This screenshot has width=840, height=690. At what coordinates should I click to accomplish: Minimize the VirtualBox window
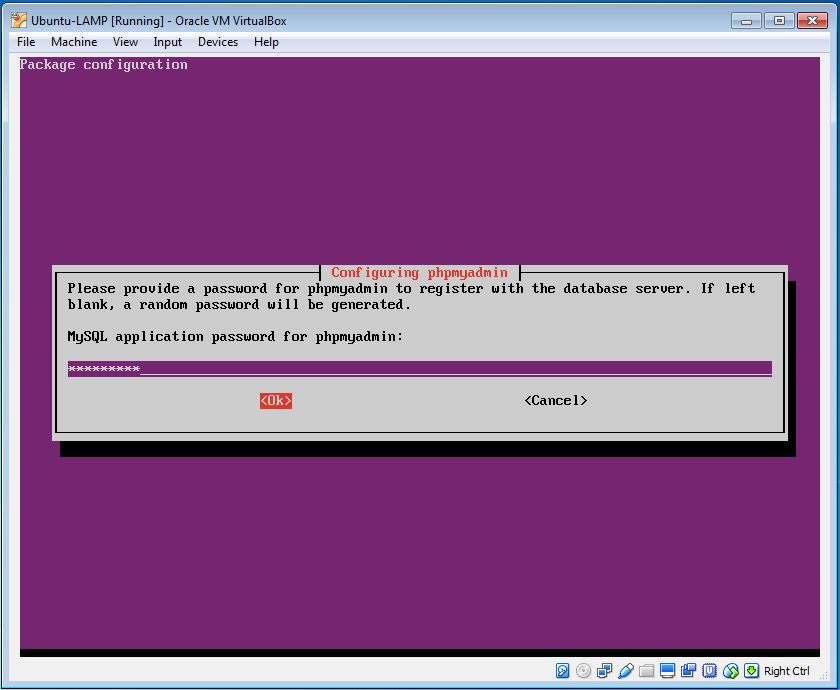[x=746, y=21]
